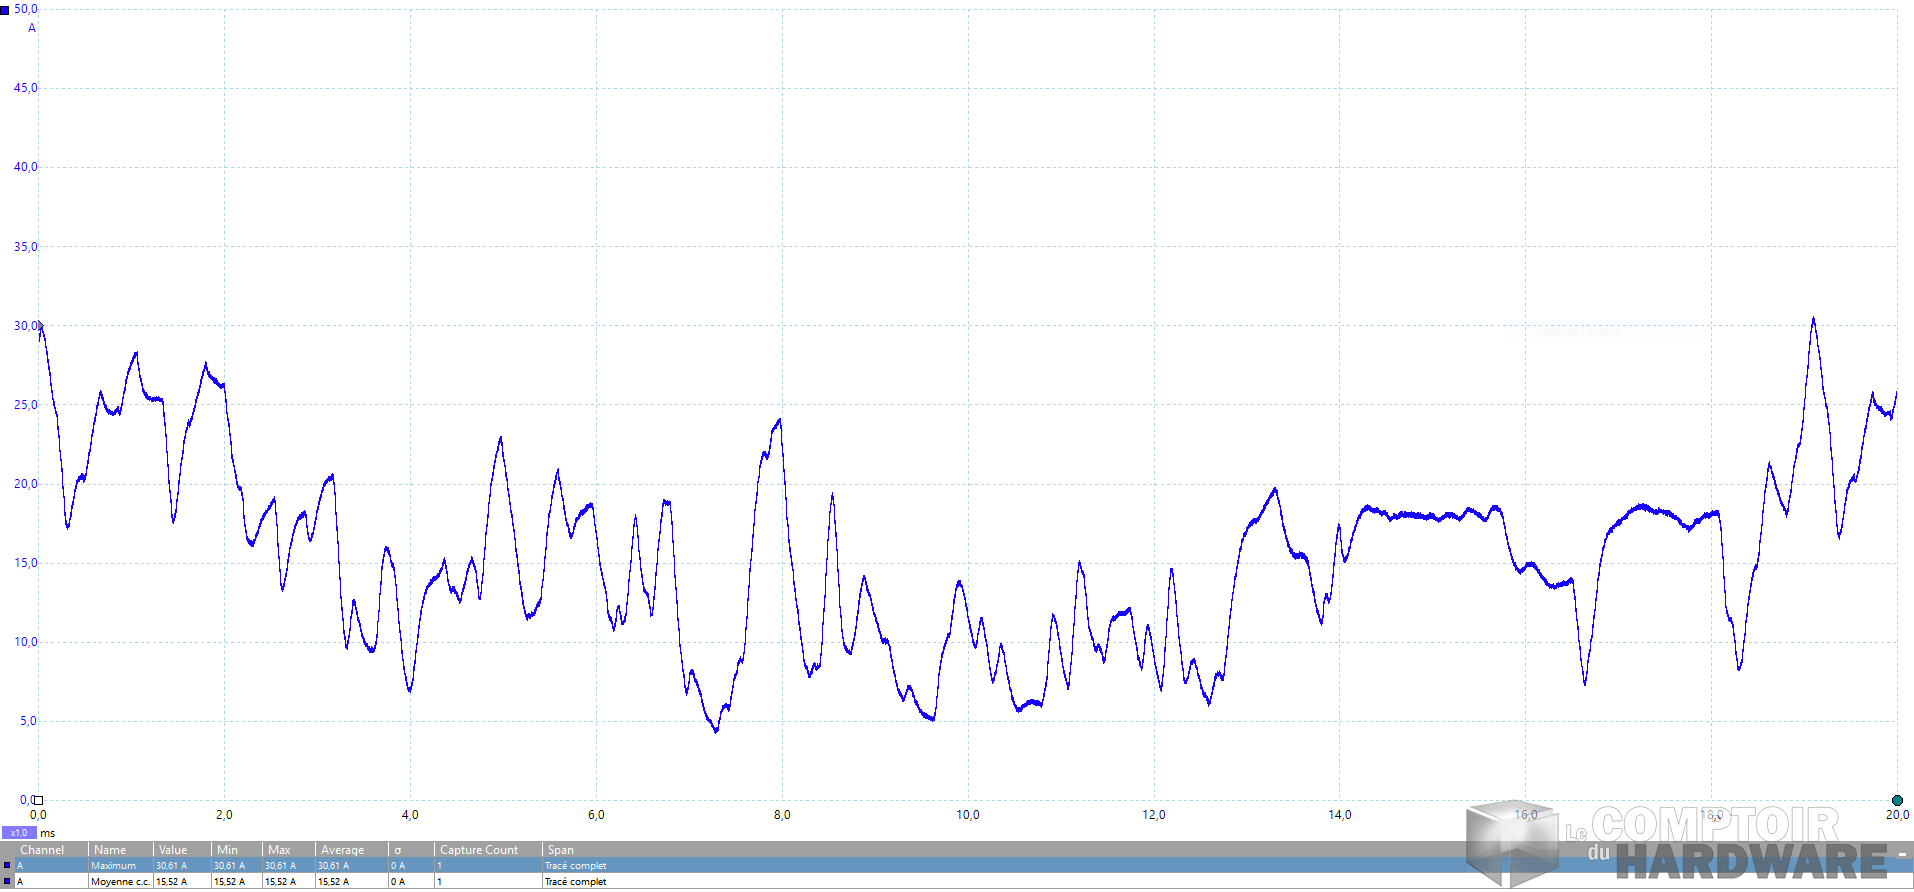Click the 10,0 ms label on the time axis
Screen dimensions: 1914x892
pos(967,815)
